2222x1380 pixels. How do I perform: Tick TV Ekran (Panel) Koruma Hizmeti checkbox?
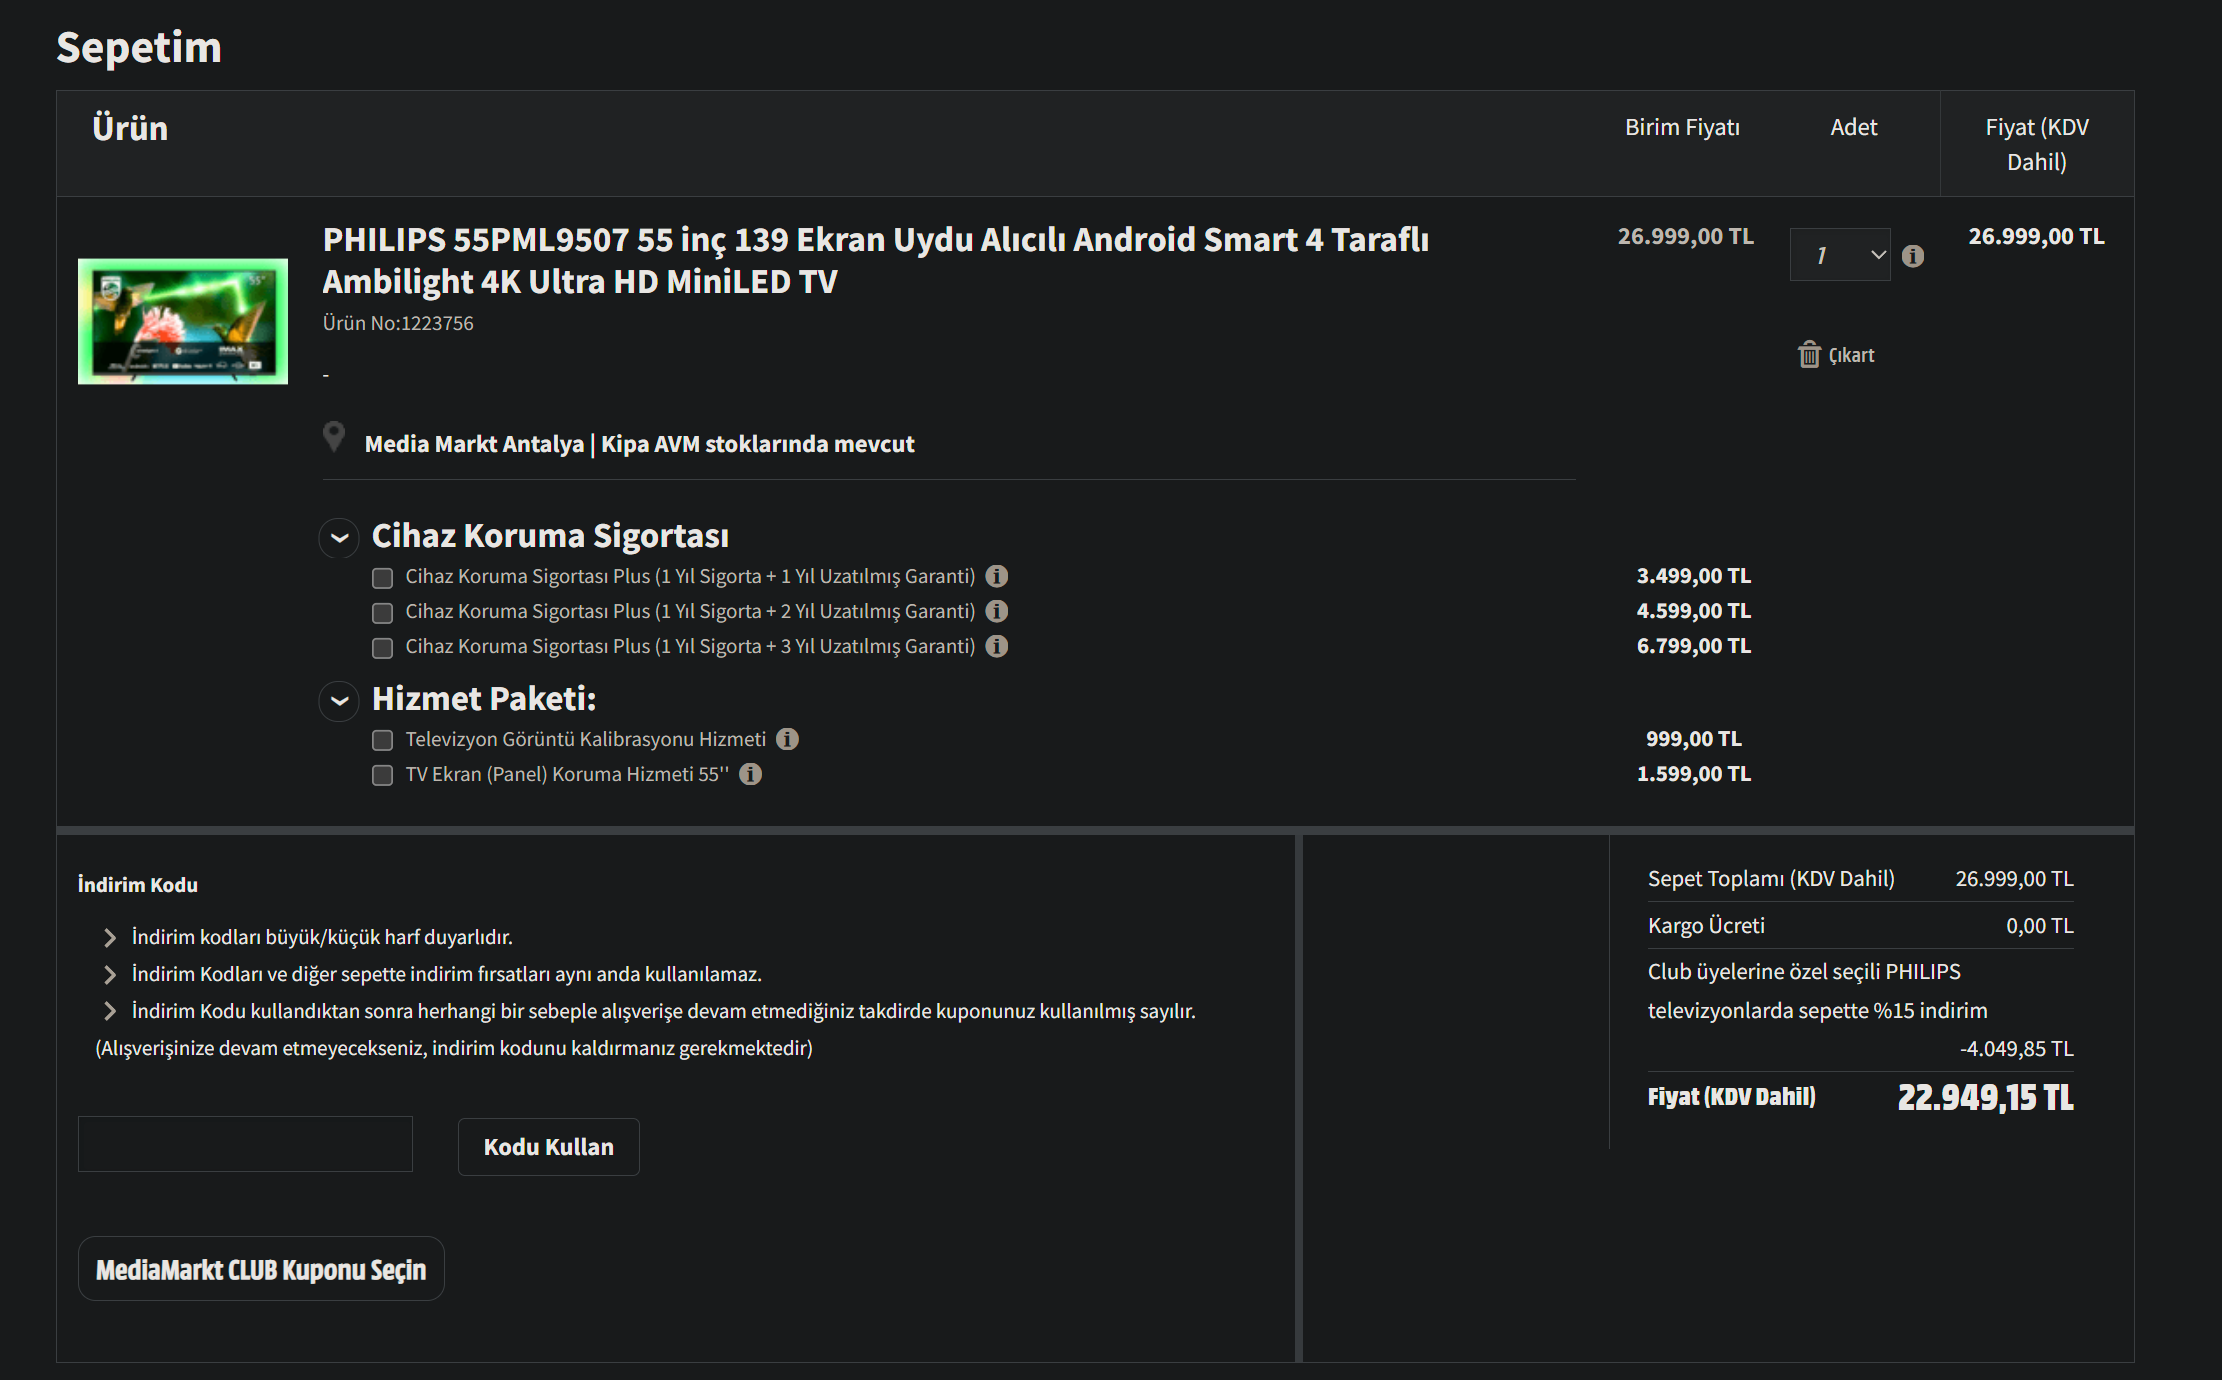[x=382, y=775]
